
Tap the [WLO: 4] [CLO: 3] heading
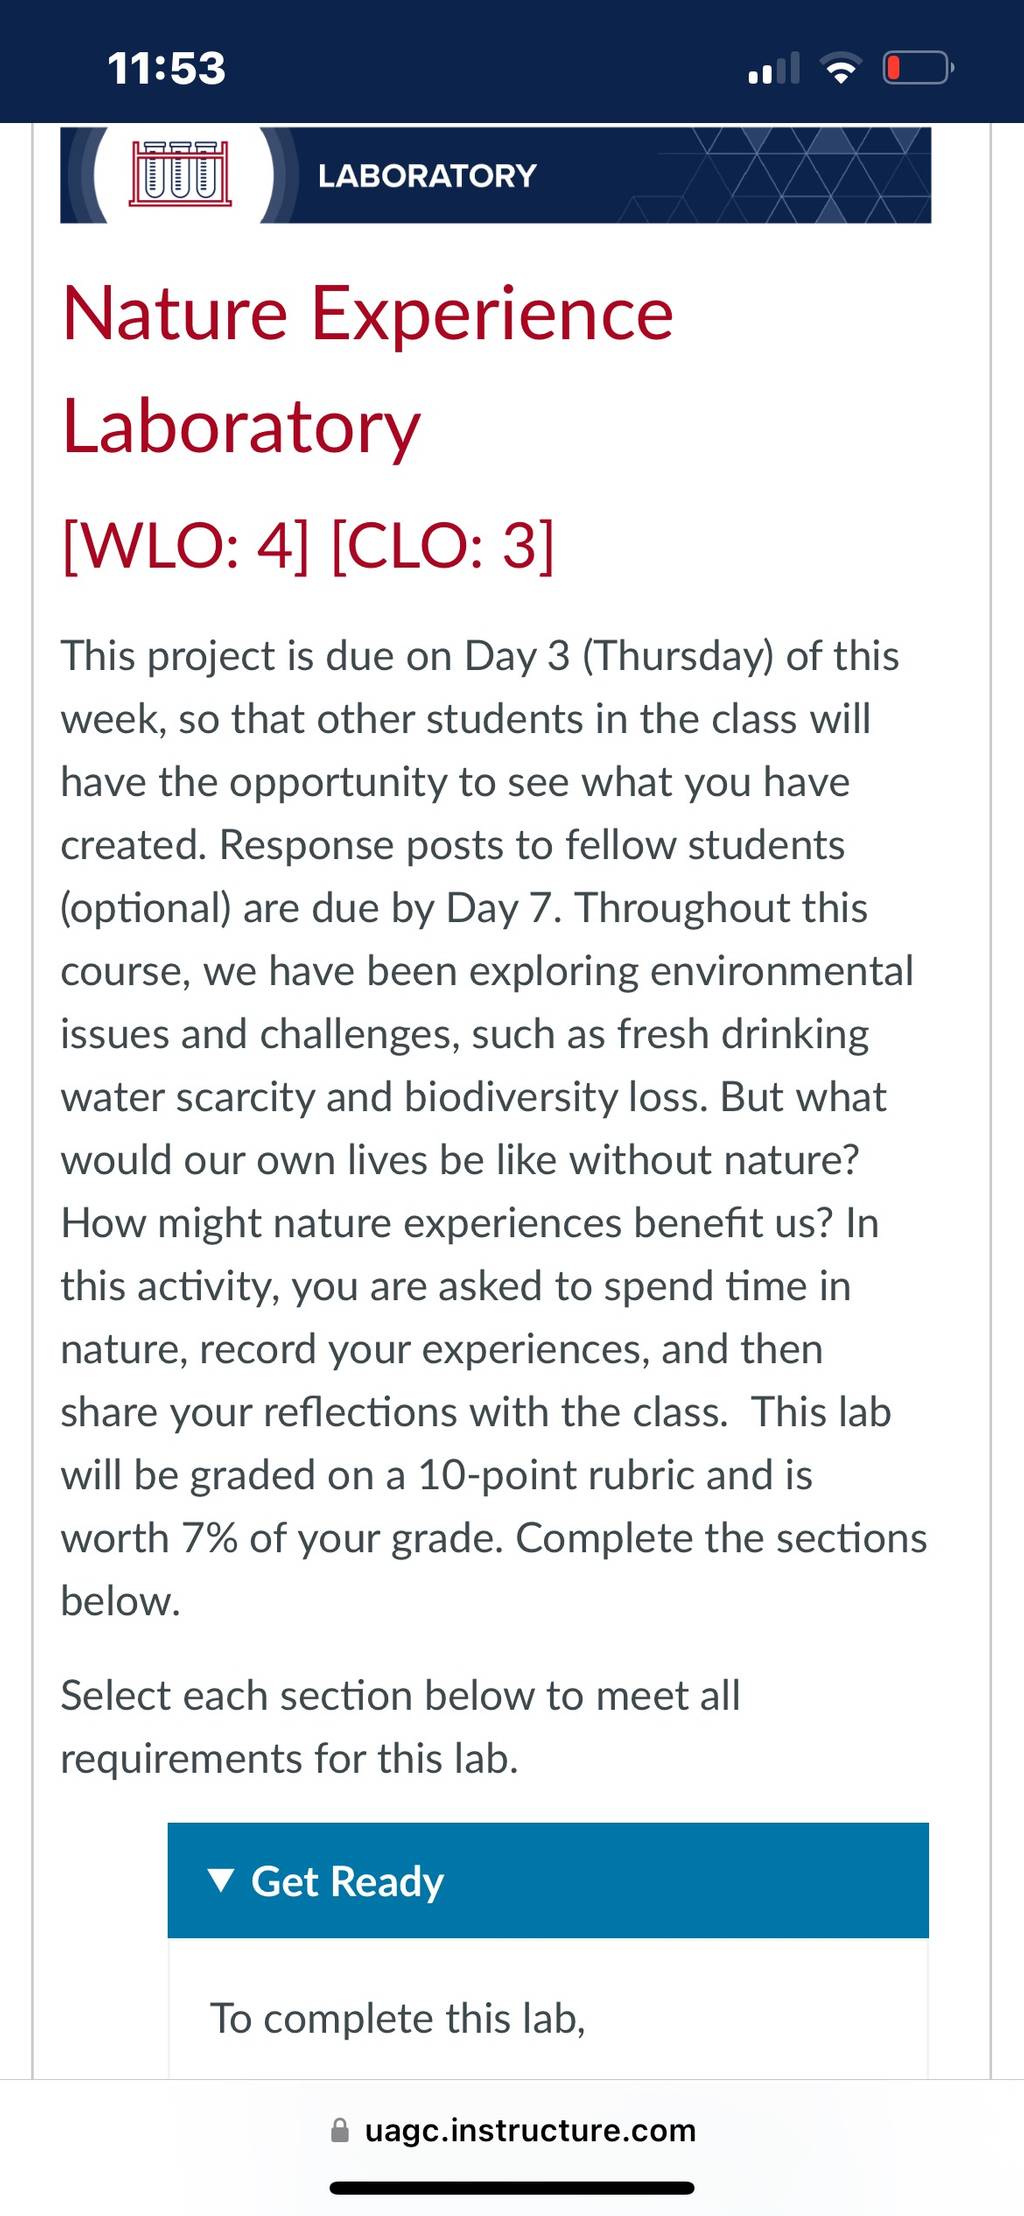[308, 546]
